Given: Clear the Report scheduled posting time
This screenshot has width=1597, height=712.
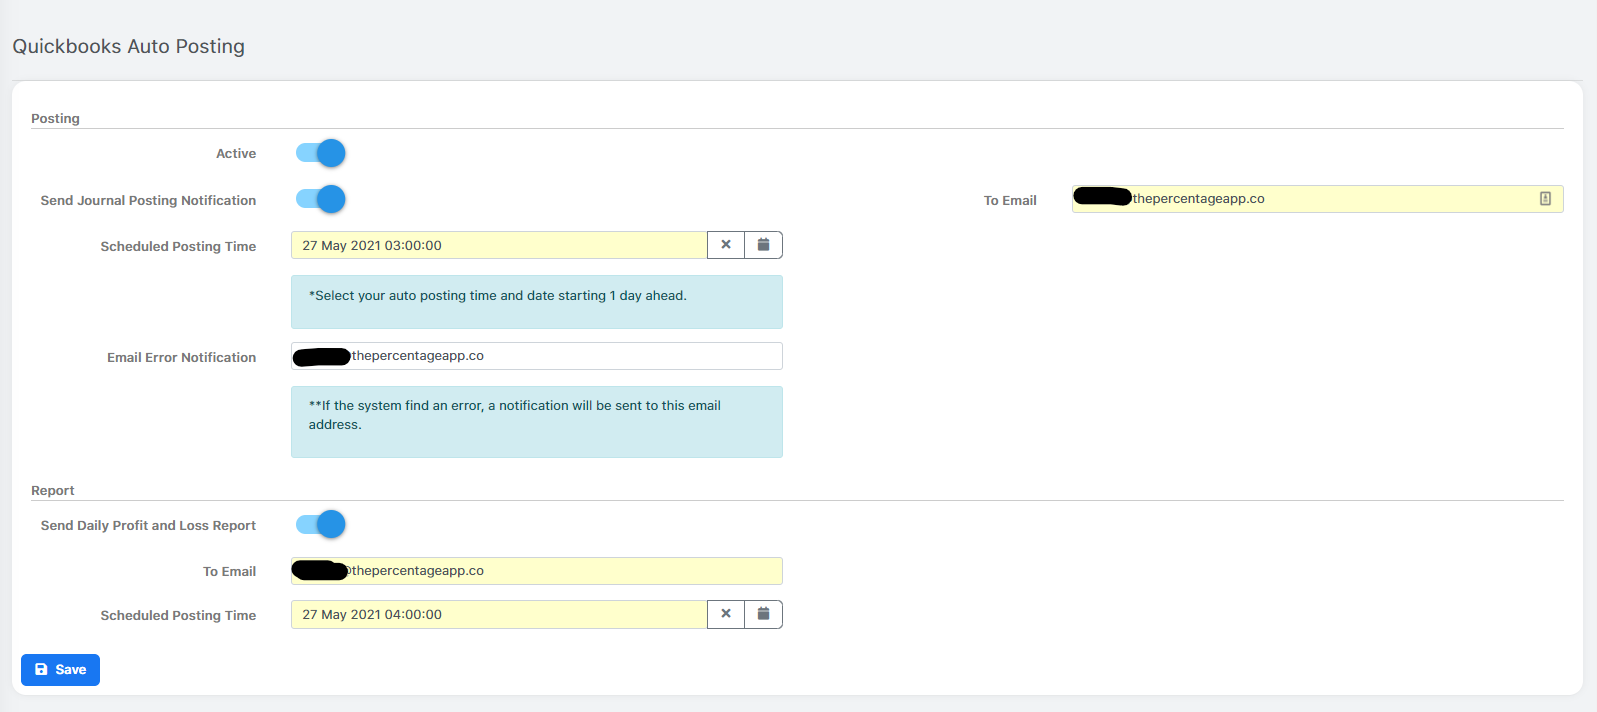Looking at the screenshot, I should (x=726, y=614).
